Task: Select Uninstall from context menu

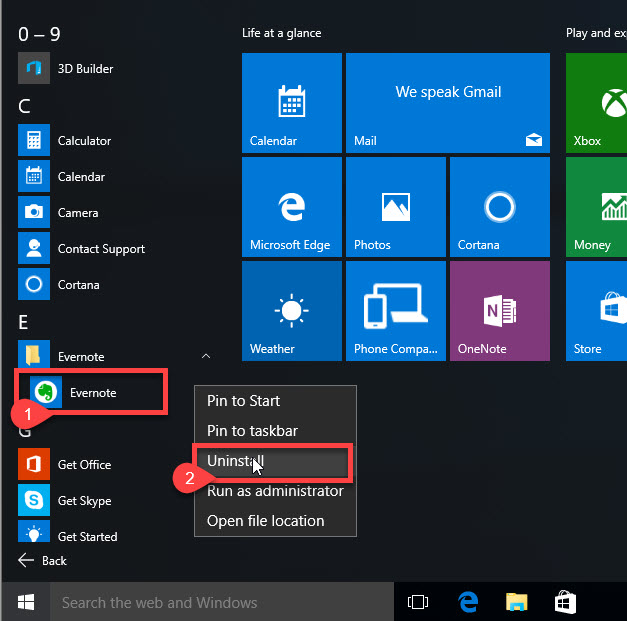Action: [276, 461]
